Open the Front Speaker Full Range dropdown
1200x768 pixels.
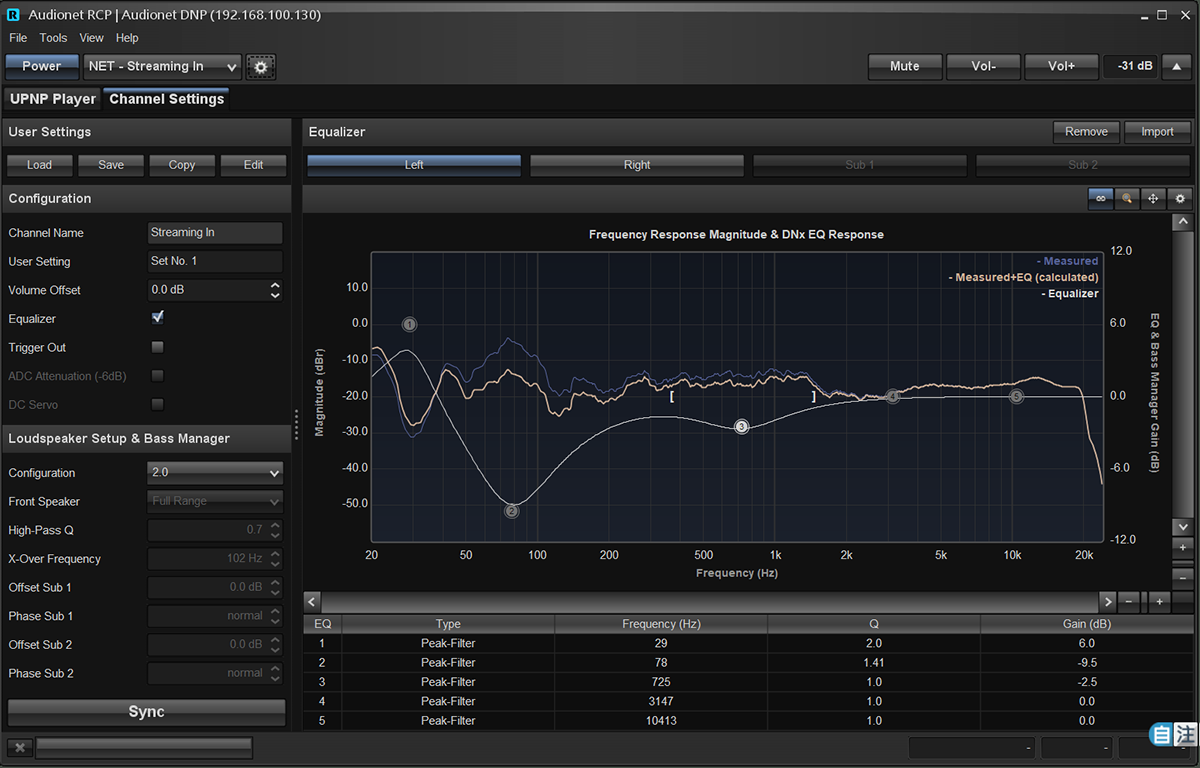215,501
